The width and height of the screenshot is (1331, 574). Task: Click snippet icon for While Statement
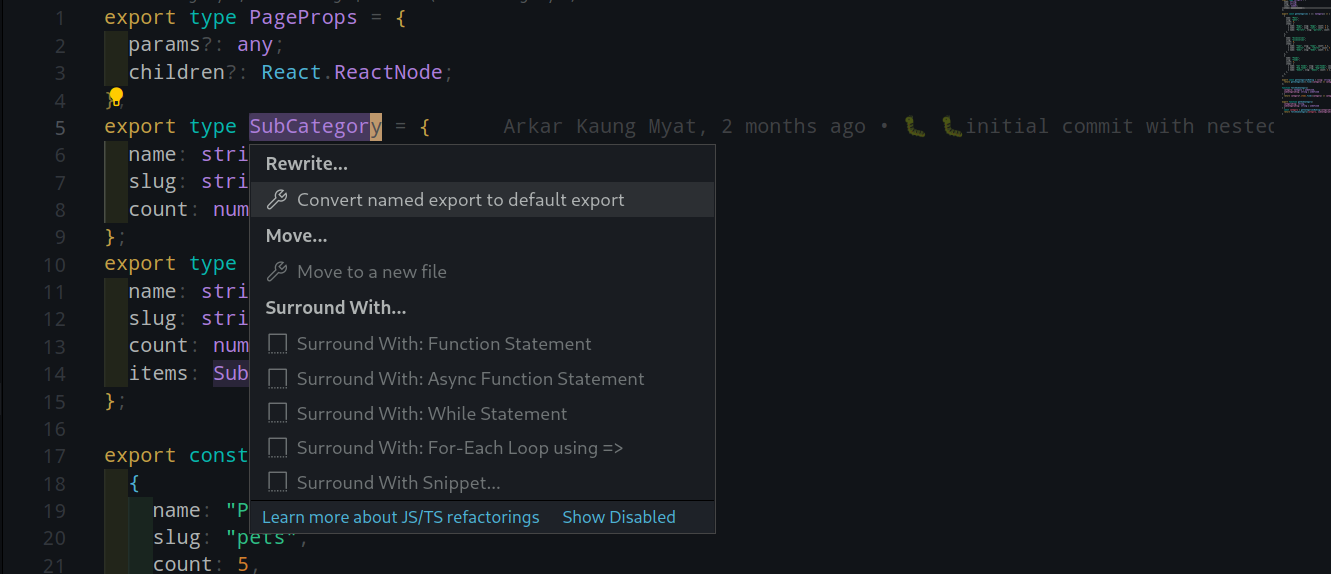tap(277, 414)
